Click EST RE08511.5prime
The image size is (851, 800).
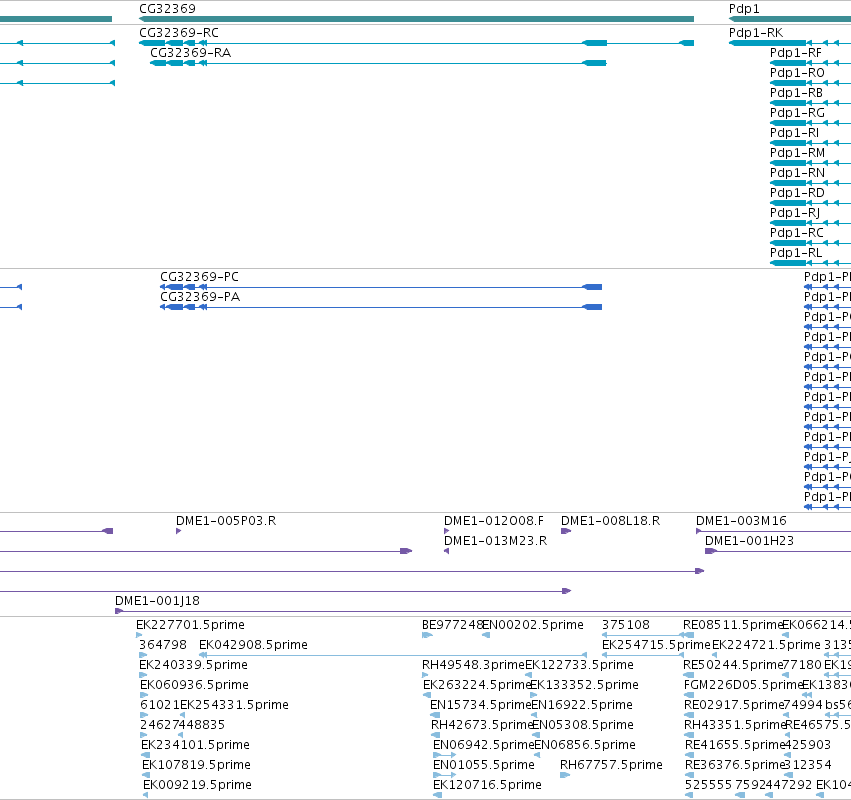(732, 625)
